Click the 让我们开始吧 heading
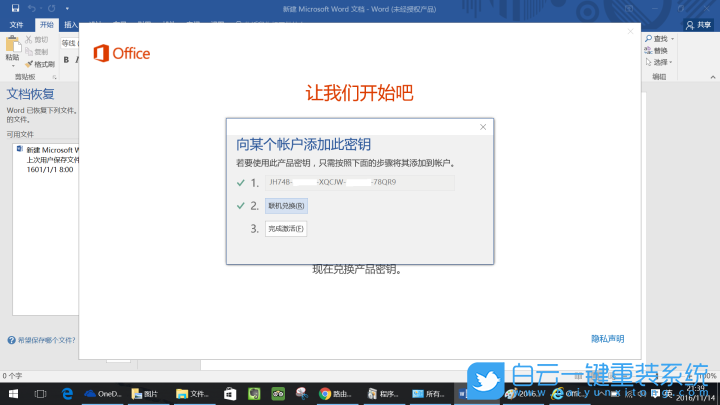The image size is (720, 405). click(x=360, y=93)
